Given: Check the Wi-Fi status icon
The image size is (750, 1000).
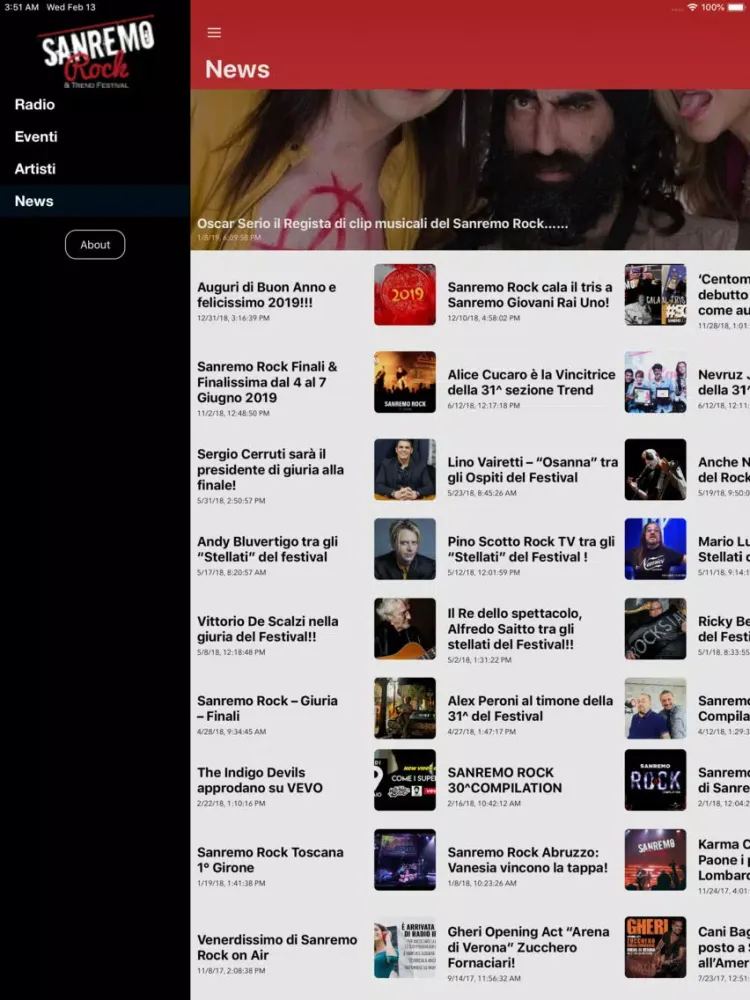Looking at the screenshot, I should [x=692, y=7].
